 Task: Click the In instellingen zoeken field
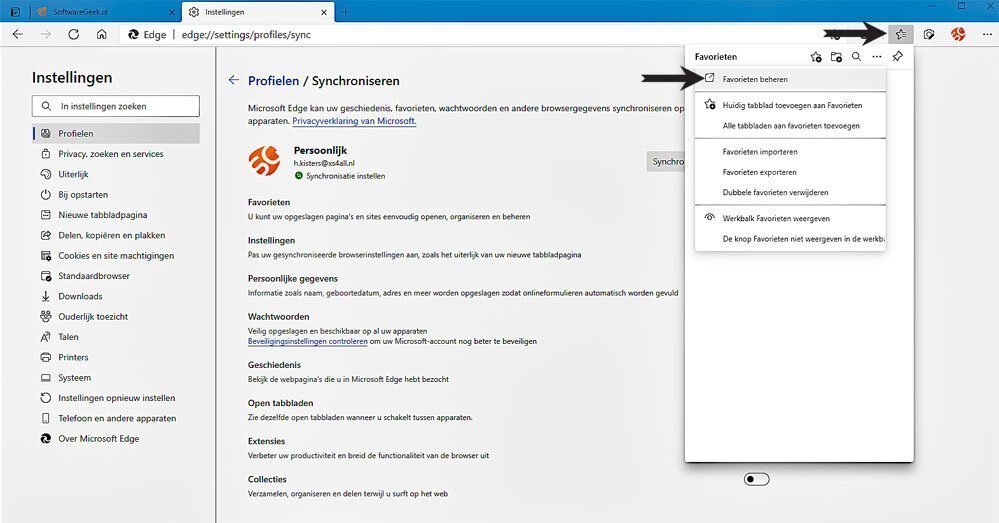(x=115, y=106)
